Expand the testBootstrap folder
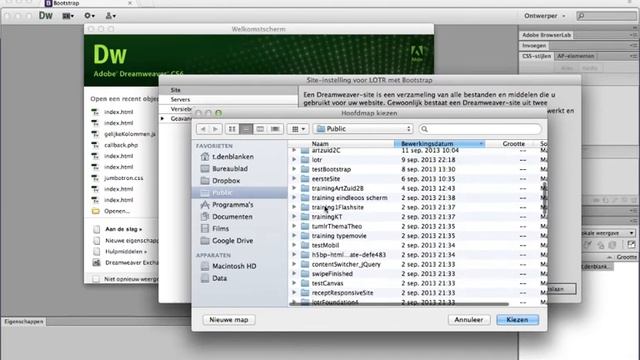The height and width of the screenshot is (360, 640). coord(294,169)
